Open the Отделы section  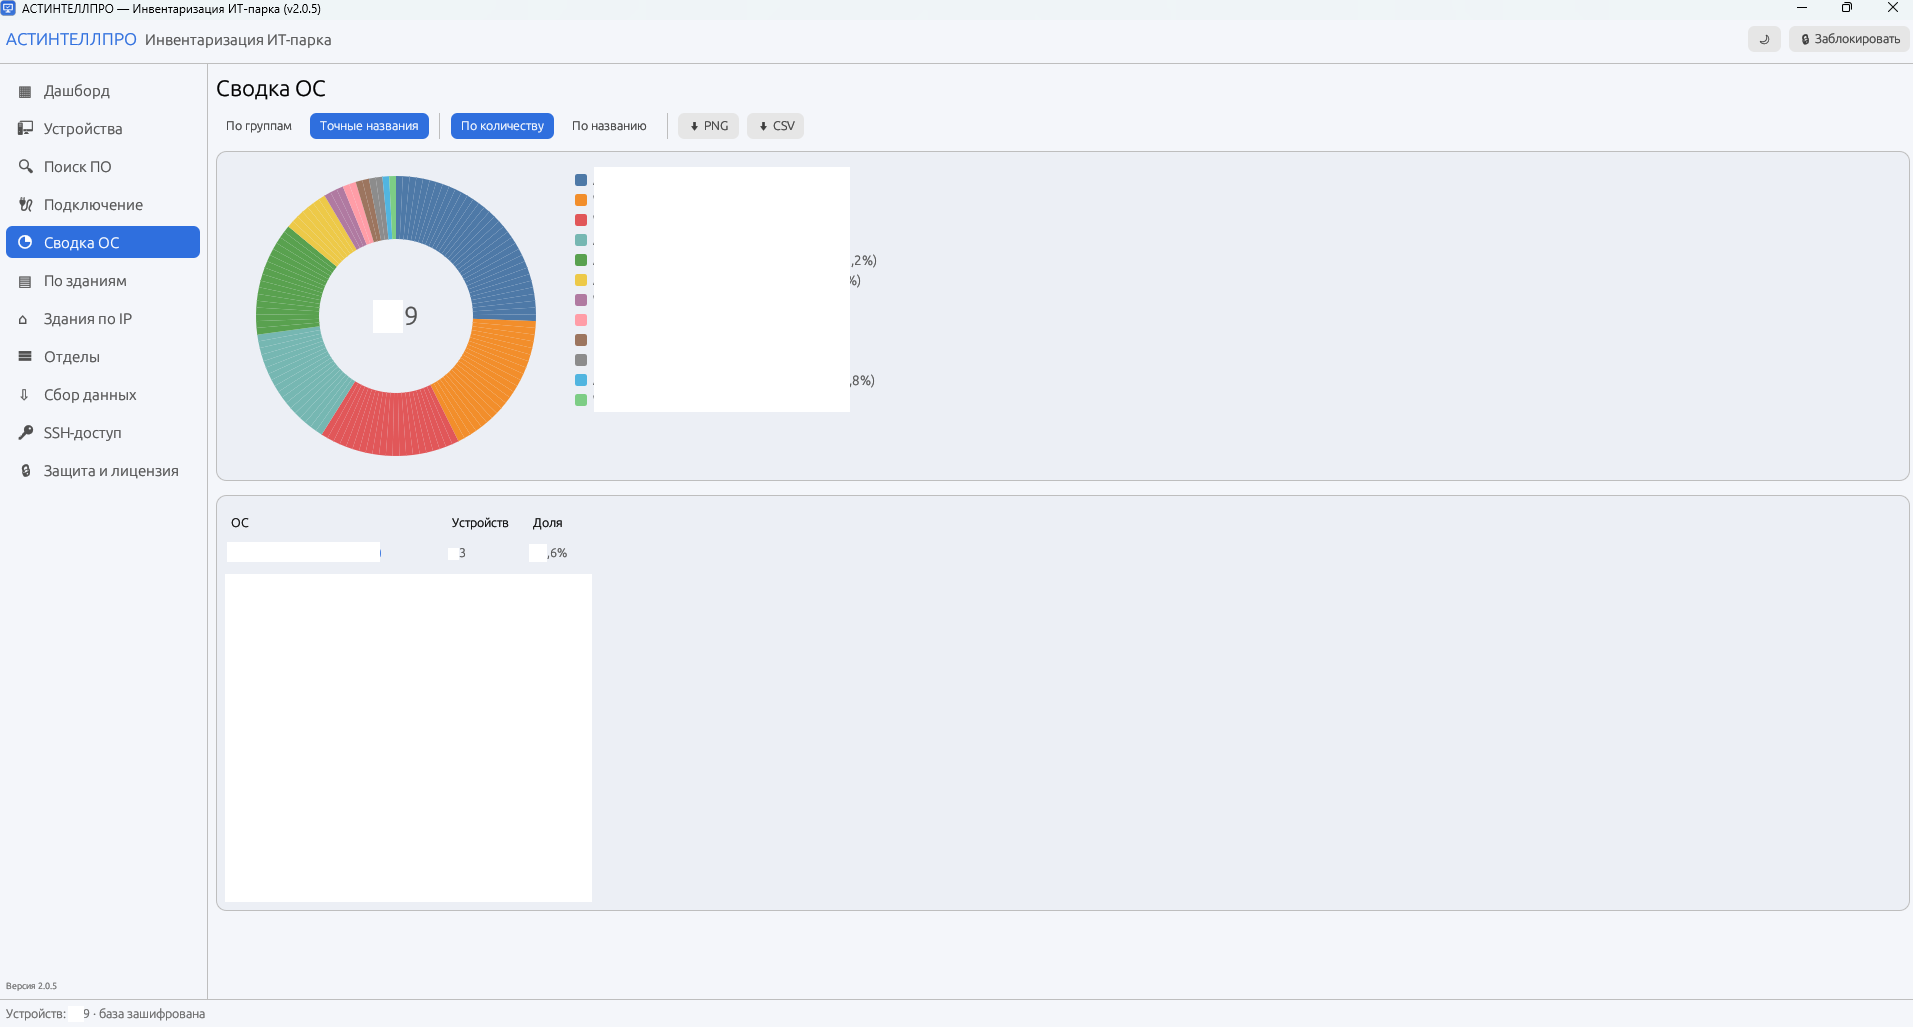[x=103, y=357]
